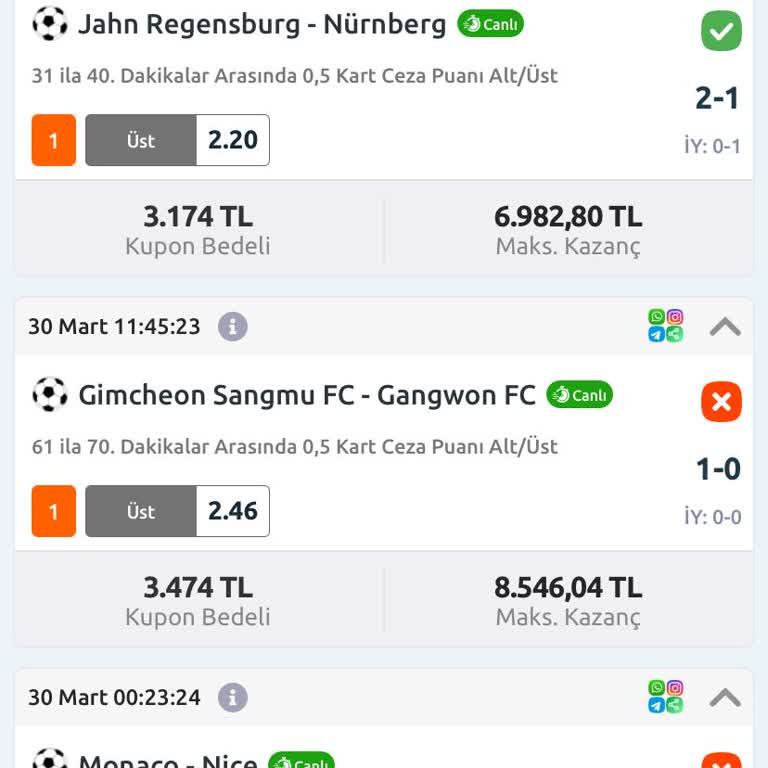Collapse the 30 Mart 11:45:23 coupon
The width and height of the screenshot is (768, 768).
click(725, 326)
